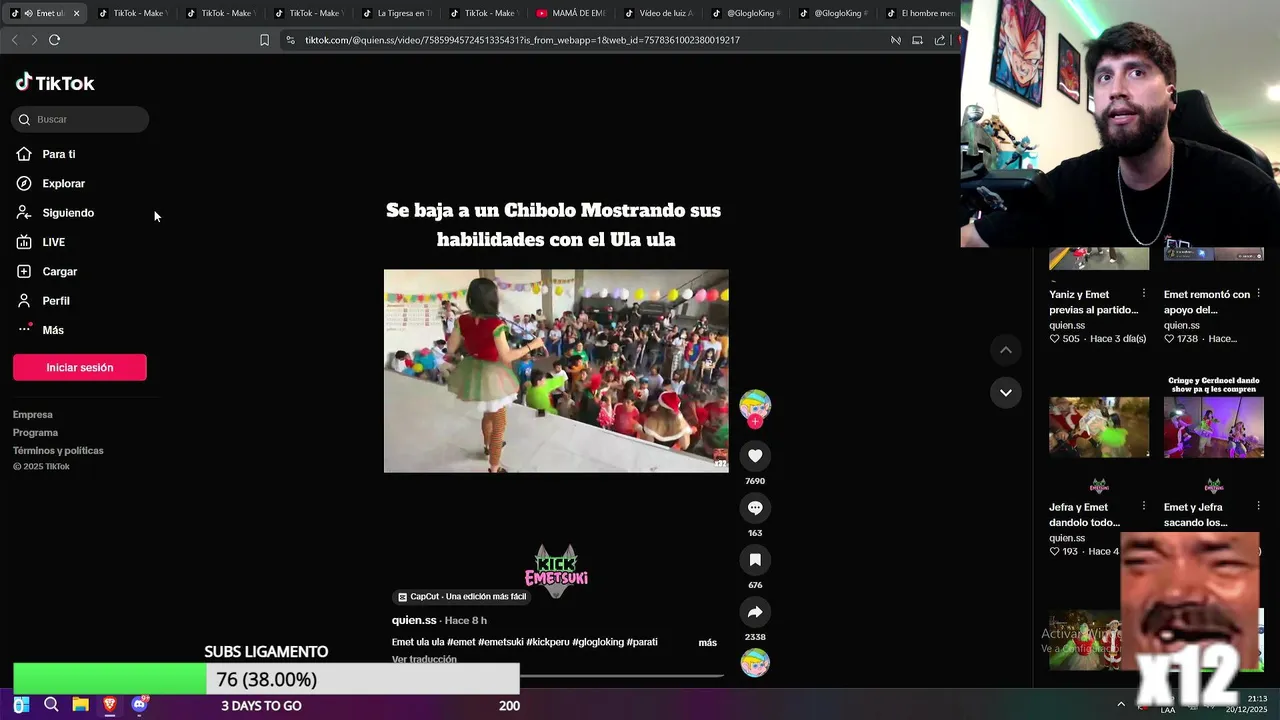Seek on the video progress bar
1280x720 pixels.
coord(556,676)
